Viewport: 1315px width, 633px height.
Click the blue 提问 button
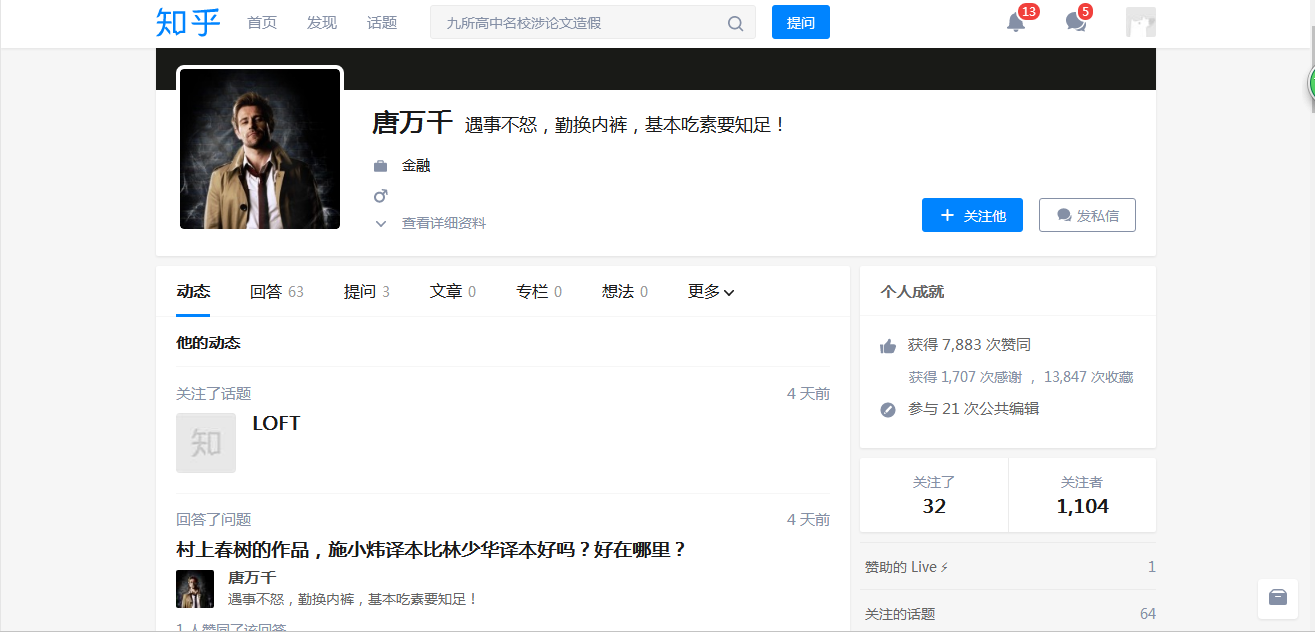point(801,22)
